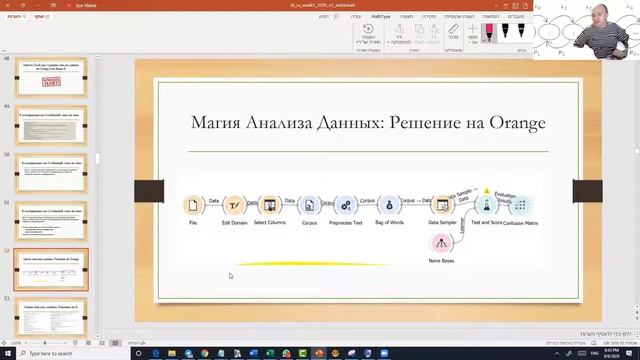Open slide 49 thumbnail
The image size is (640, 360).
pos(51,125)
